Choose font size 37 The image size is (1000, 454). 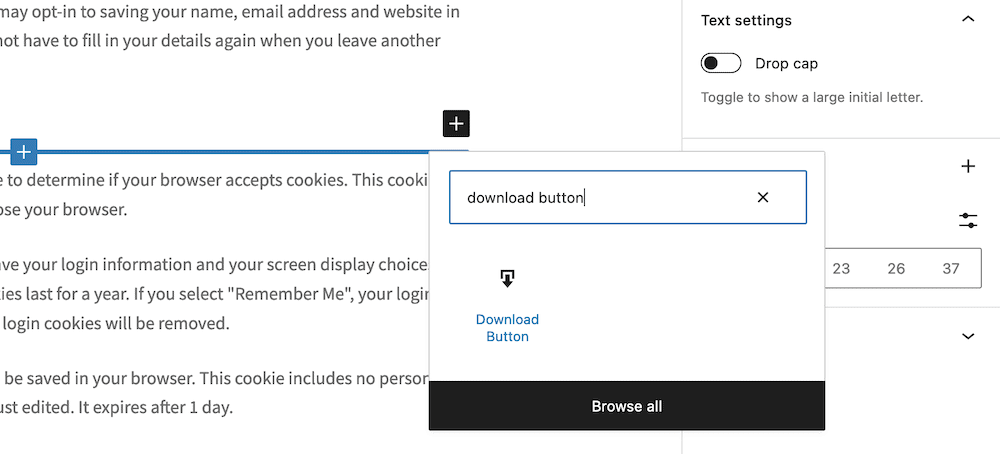(x=951, y=268)
